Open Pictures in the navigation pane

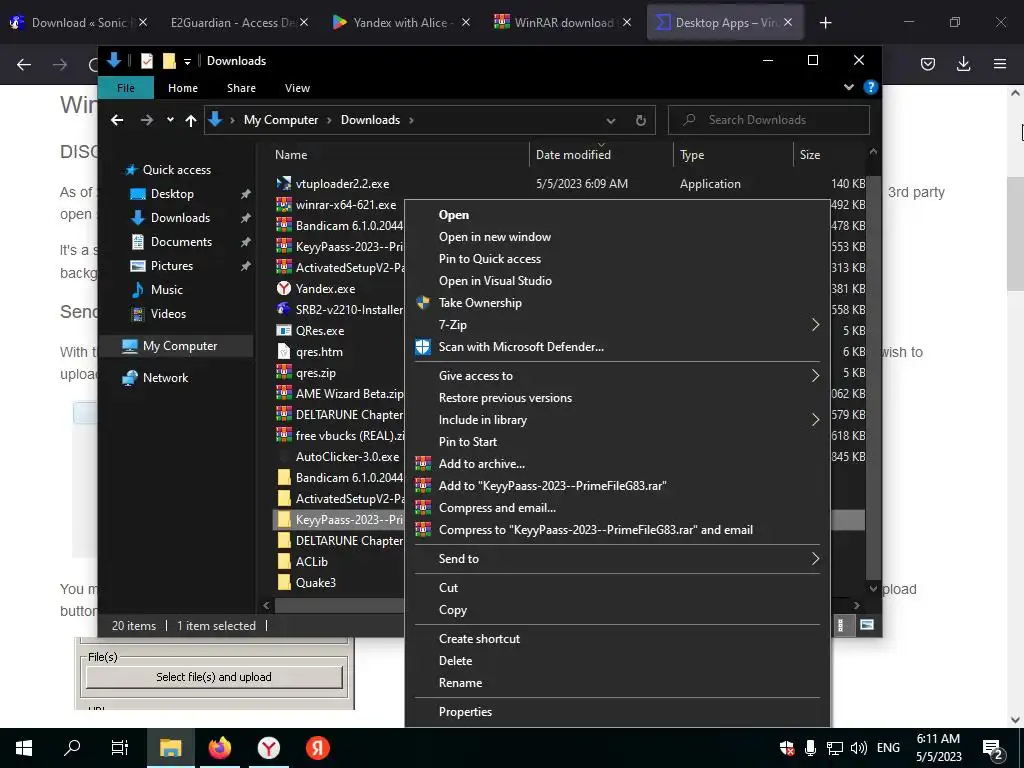coord(172,266)
